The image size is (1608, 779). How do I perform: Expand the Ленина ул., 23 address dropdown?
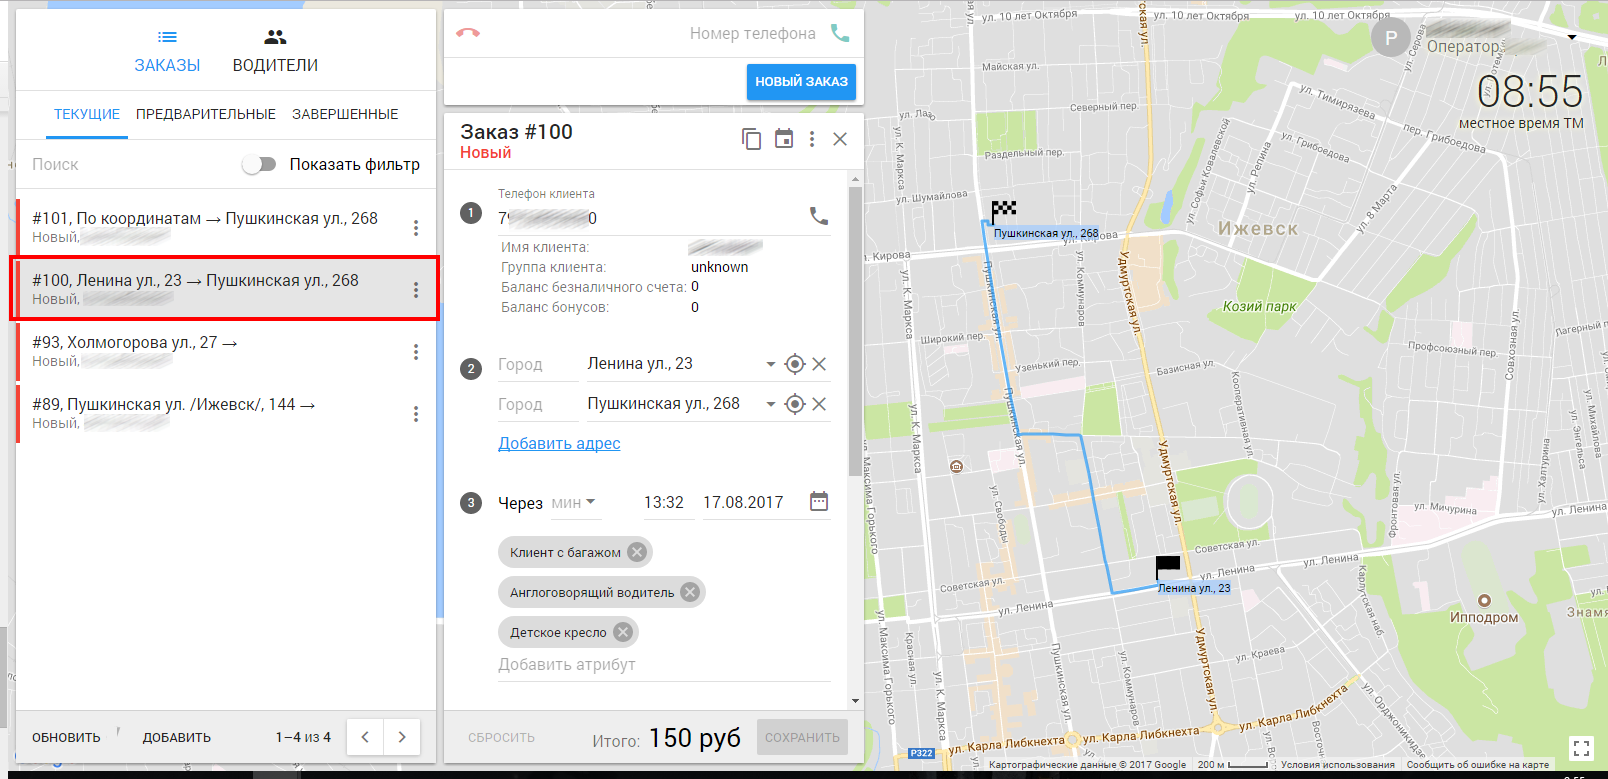point(770,364)
